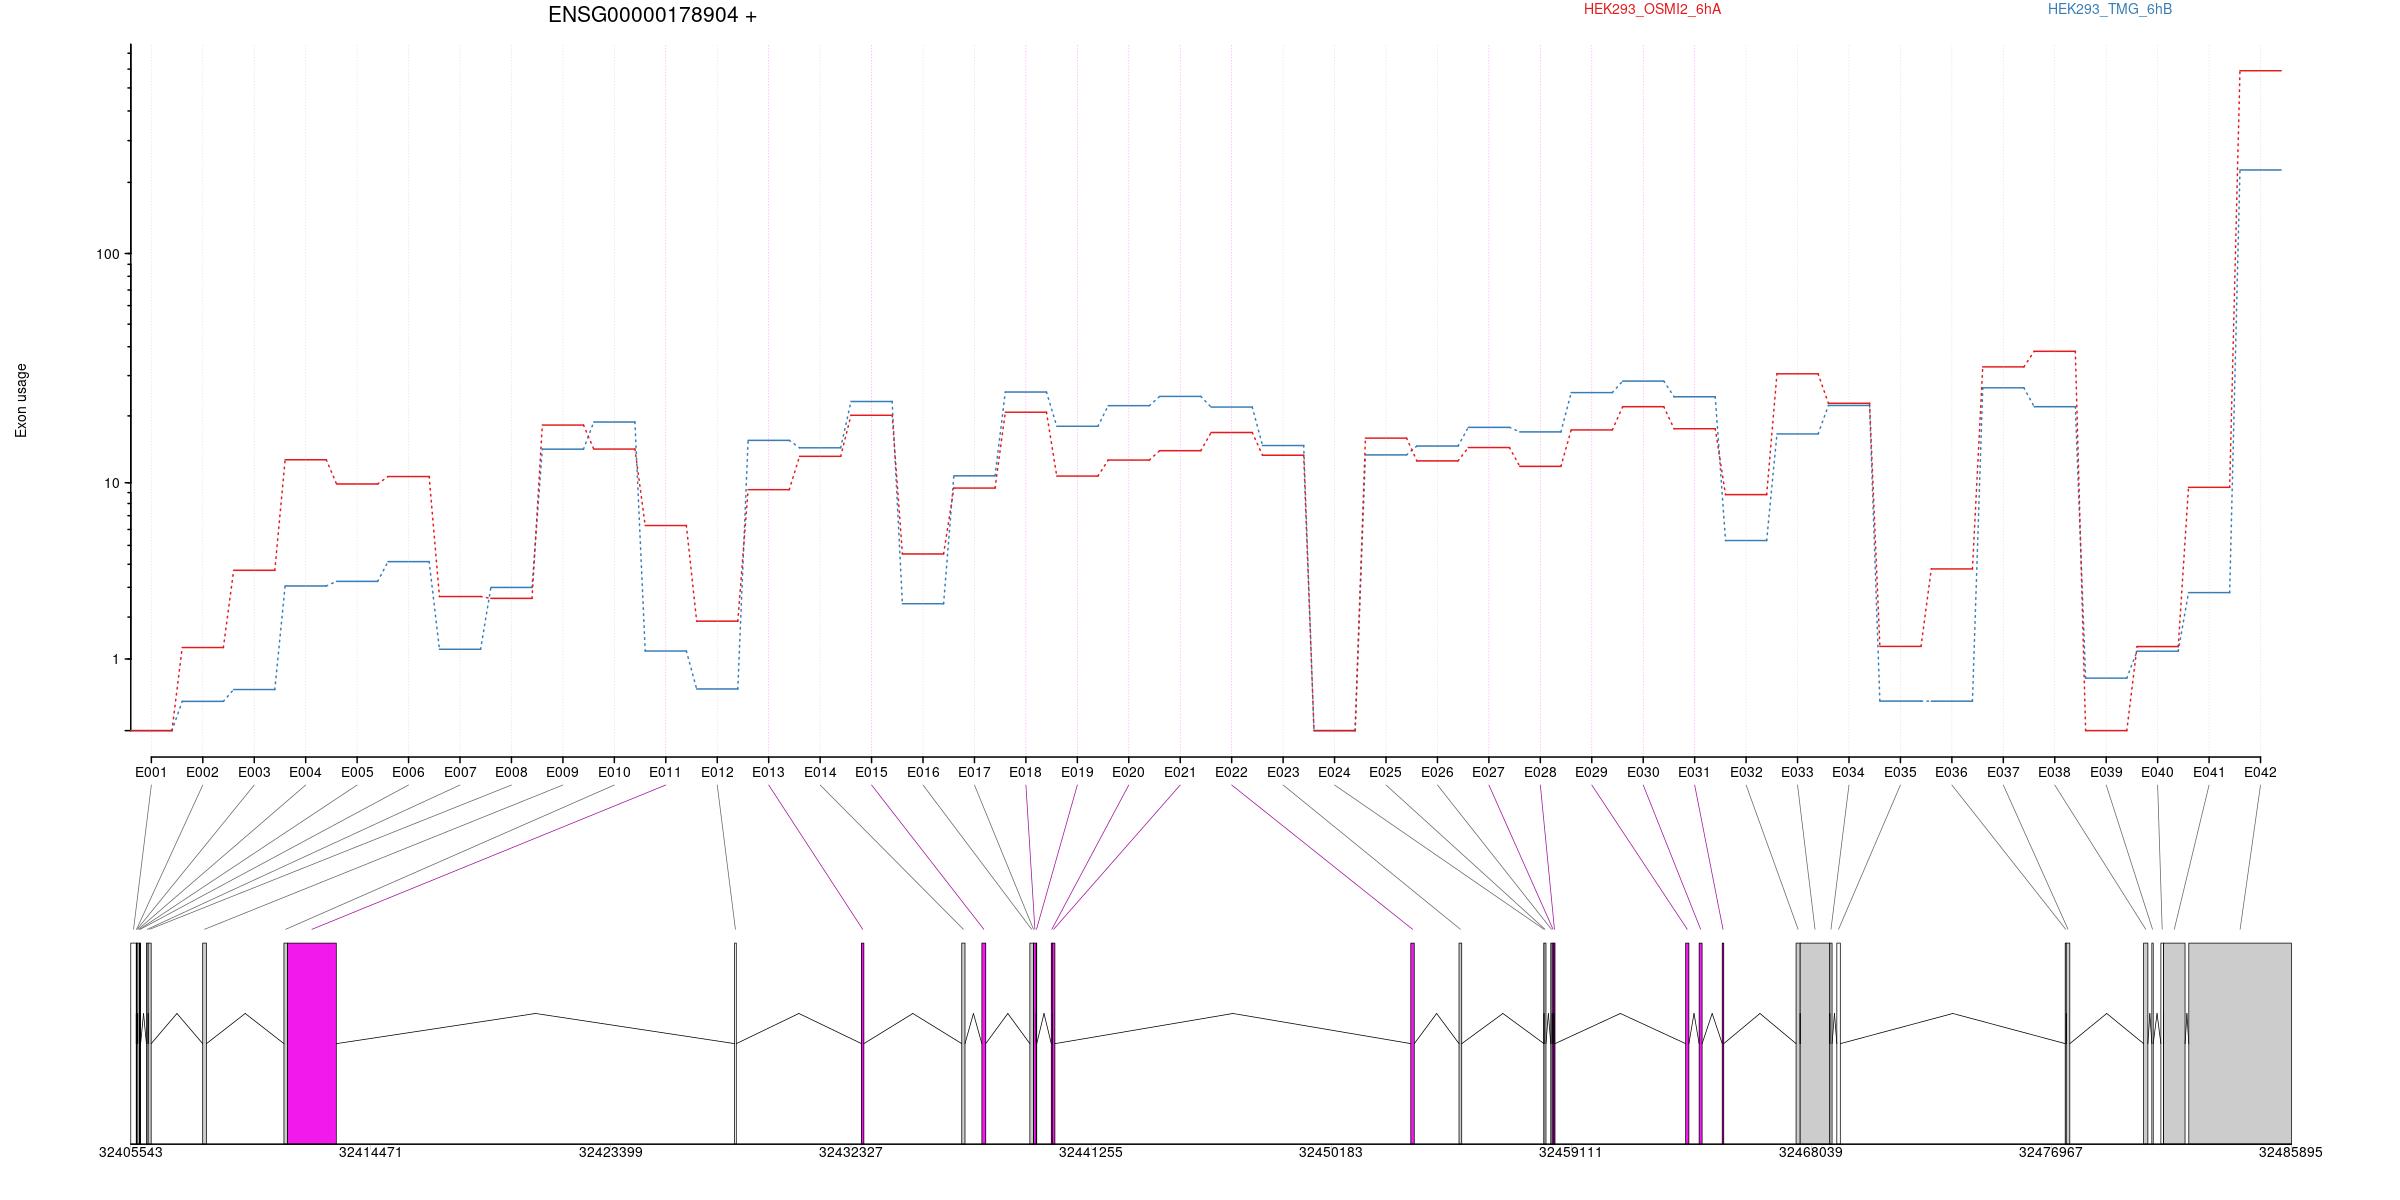Click exon label E041
The width and height of the screenshot is (2400, 1200).
2209,772
